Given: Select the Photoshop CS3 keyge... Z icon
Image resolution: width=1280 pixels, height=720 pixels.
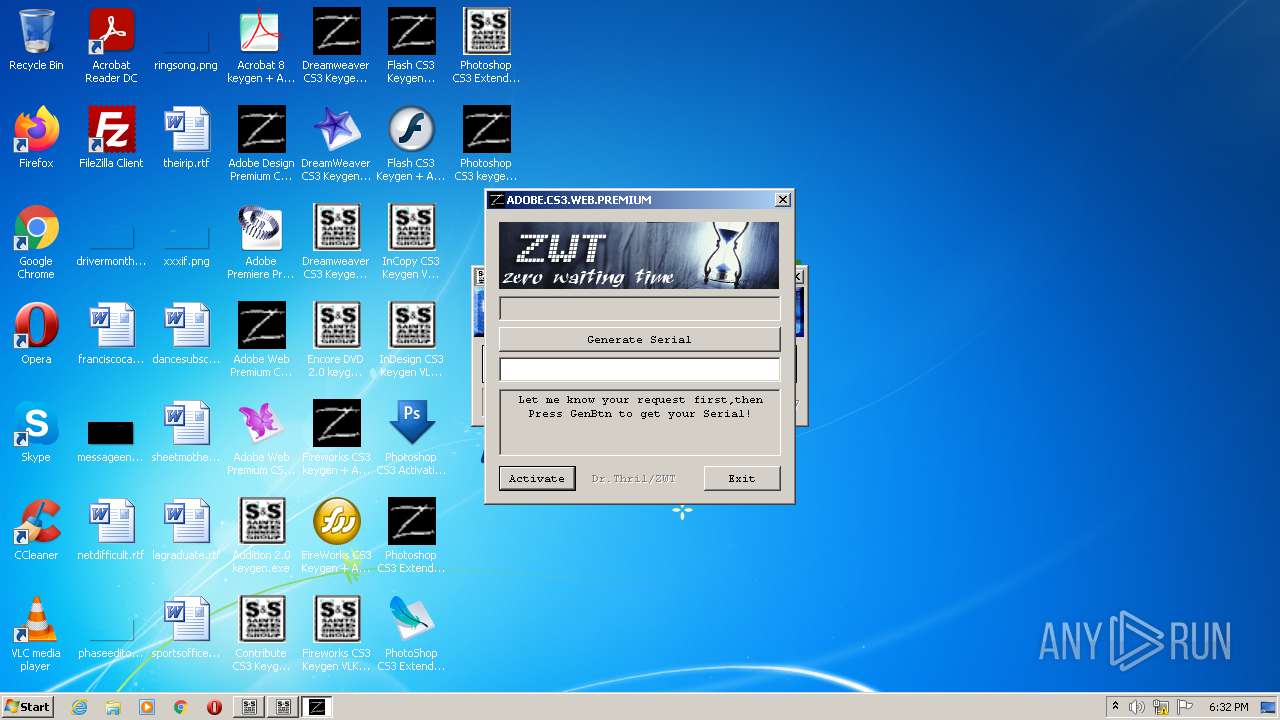Looking at the screenshot, I should tap(486, 144).
